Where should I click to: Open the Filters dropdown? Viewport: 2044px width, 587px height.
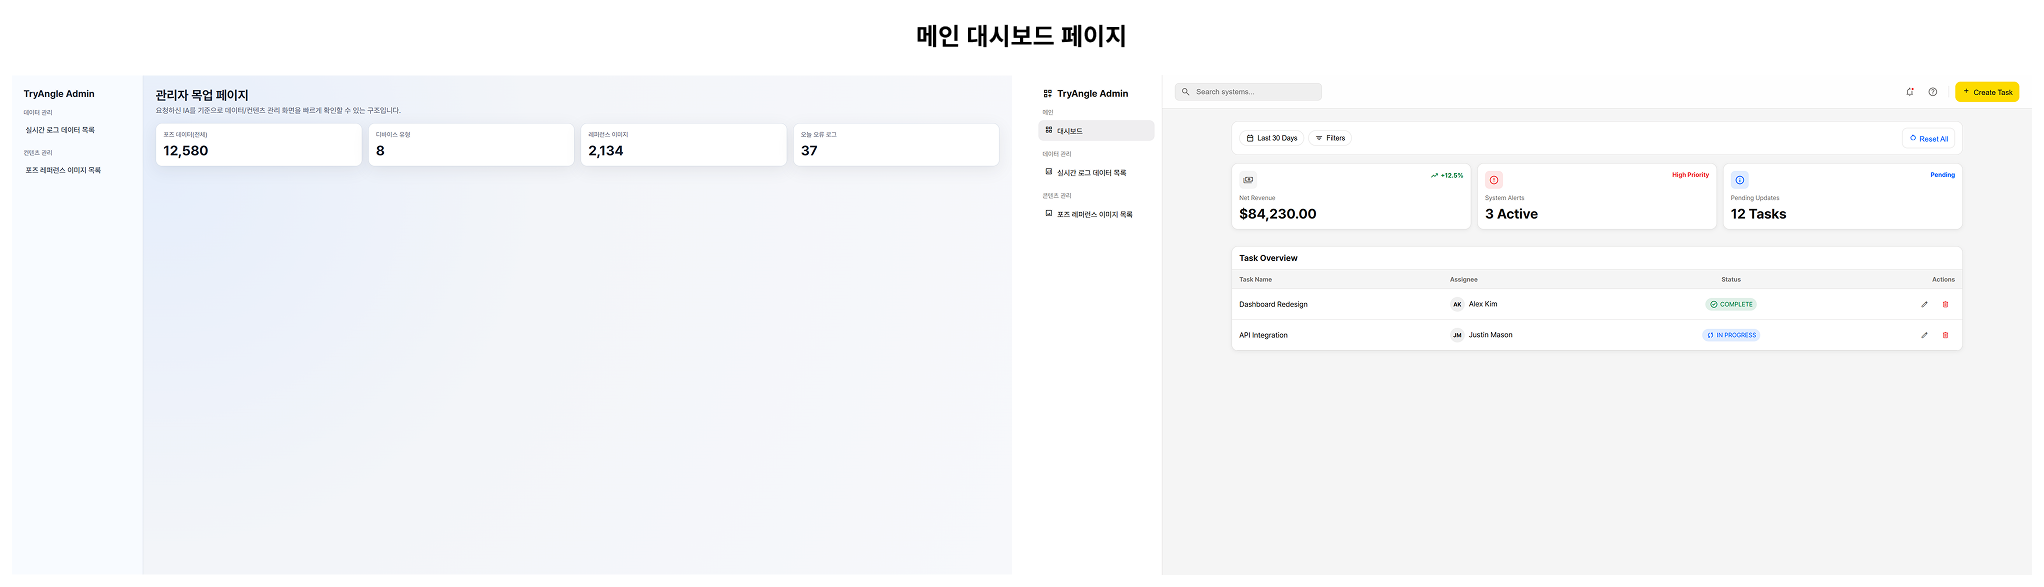(x=1330, y=138)
